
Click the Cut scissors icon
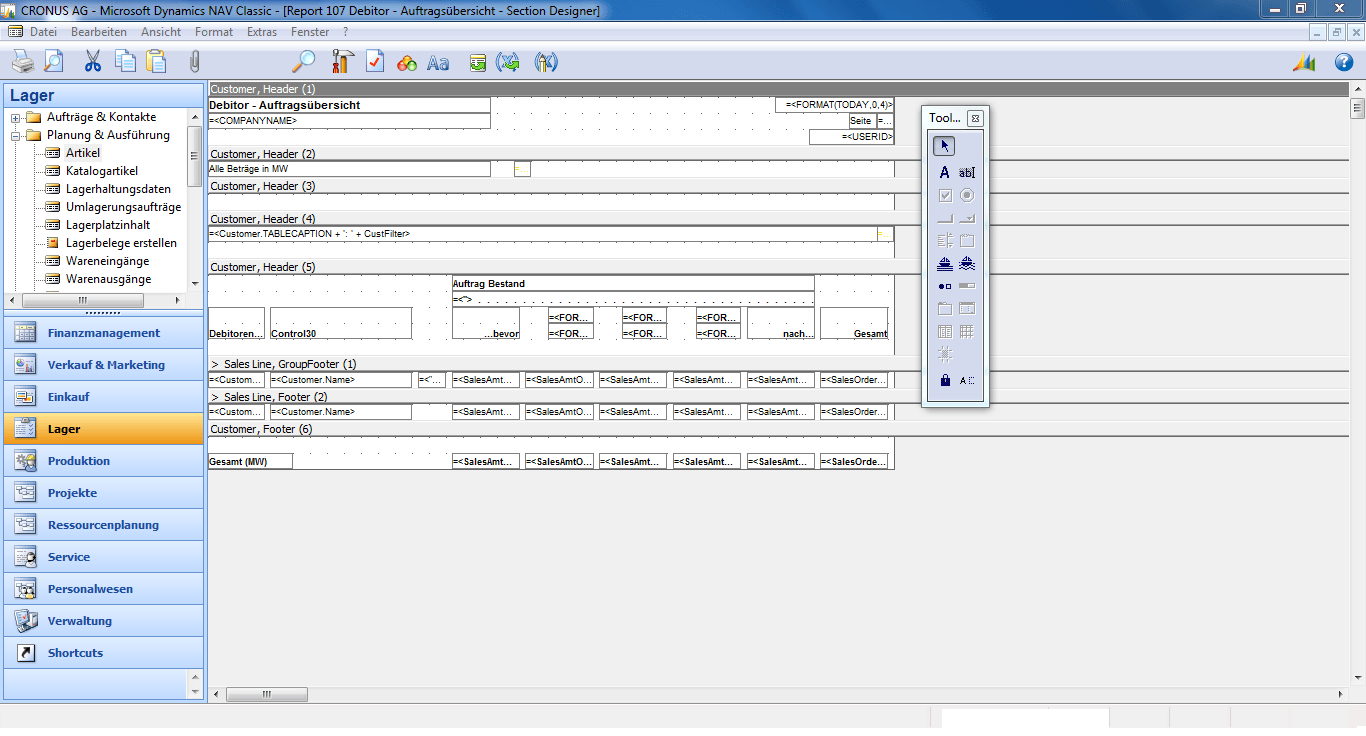tap(93, 62)
